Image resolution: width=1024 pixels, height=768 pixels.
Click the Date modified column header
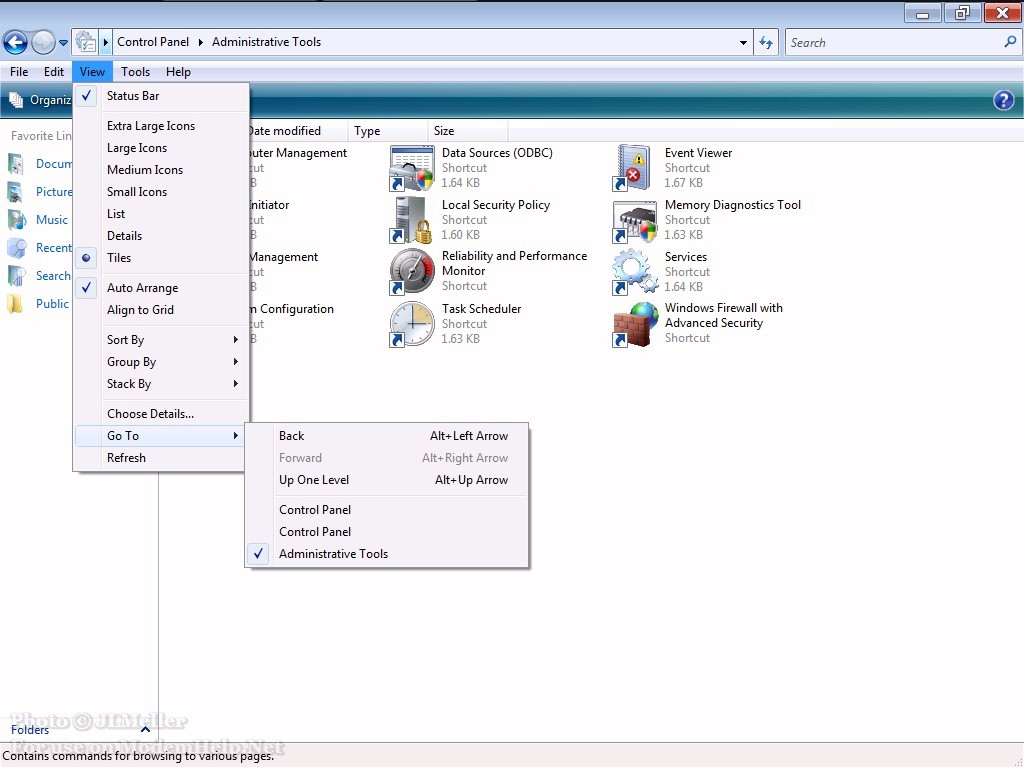298,131
